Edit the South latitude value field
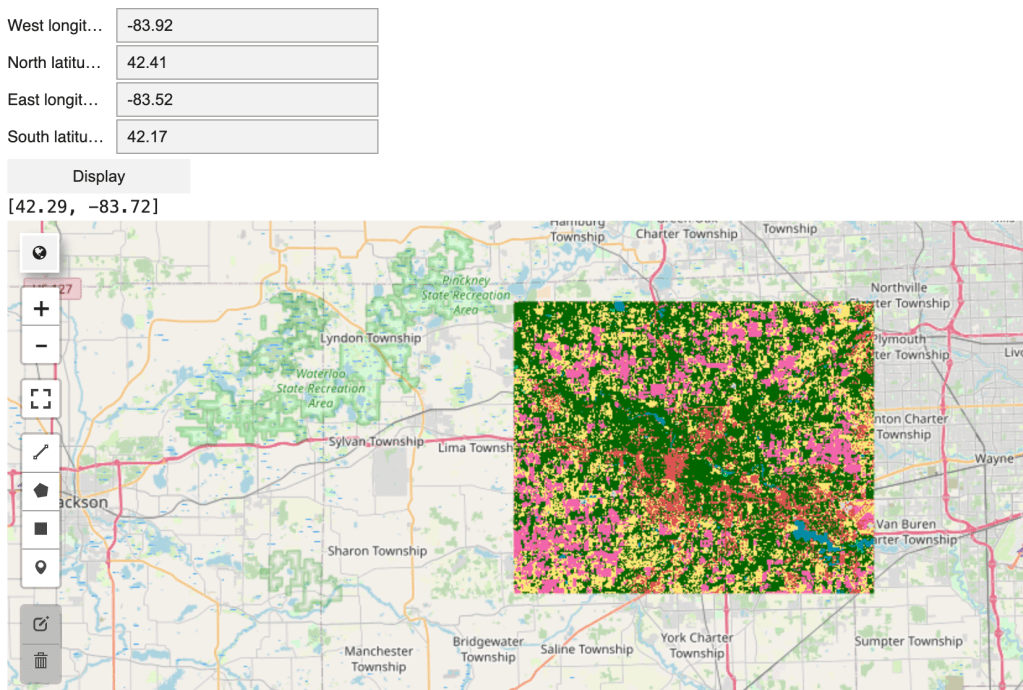The height and width of the screenshot is (690, 1023). 247,137
